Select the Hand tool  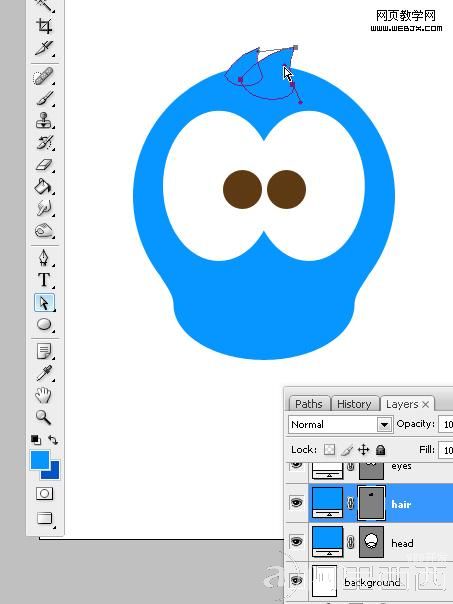tap(44, 395)
